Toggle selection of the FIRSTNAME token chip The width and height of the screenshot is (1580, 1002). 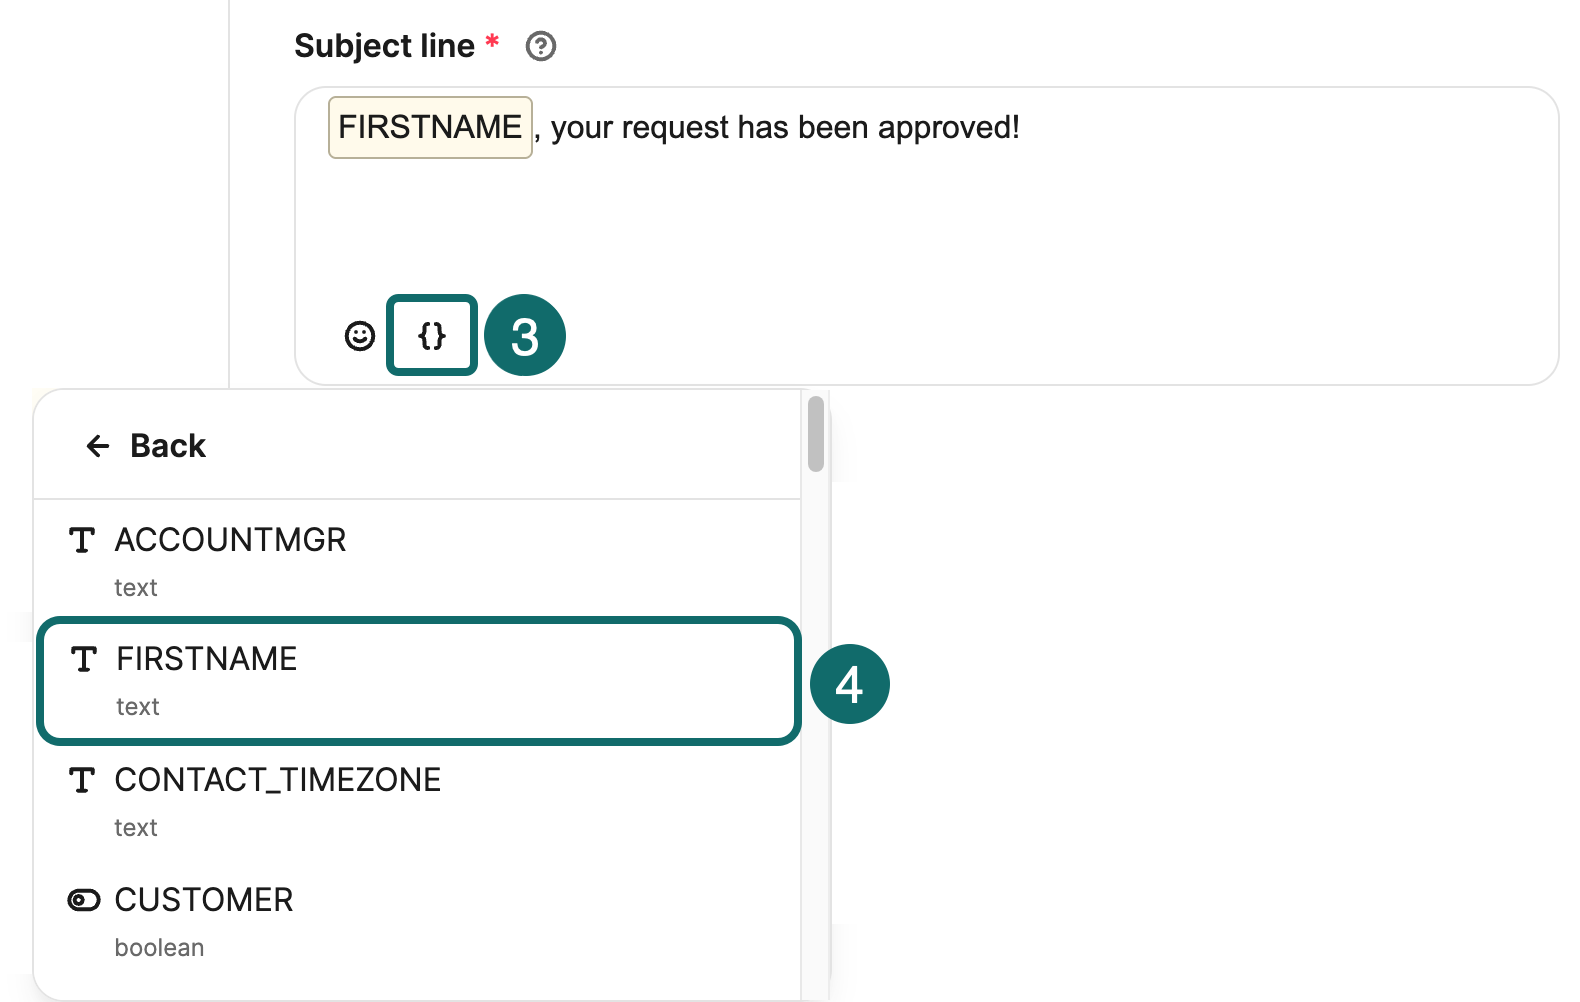pos(429,127)
